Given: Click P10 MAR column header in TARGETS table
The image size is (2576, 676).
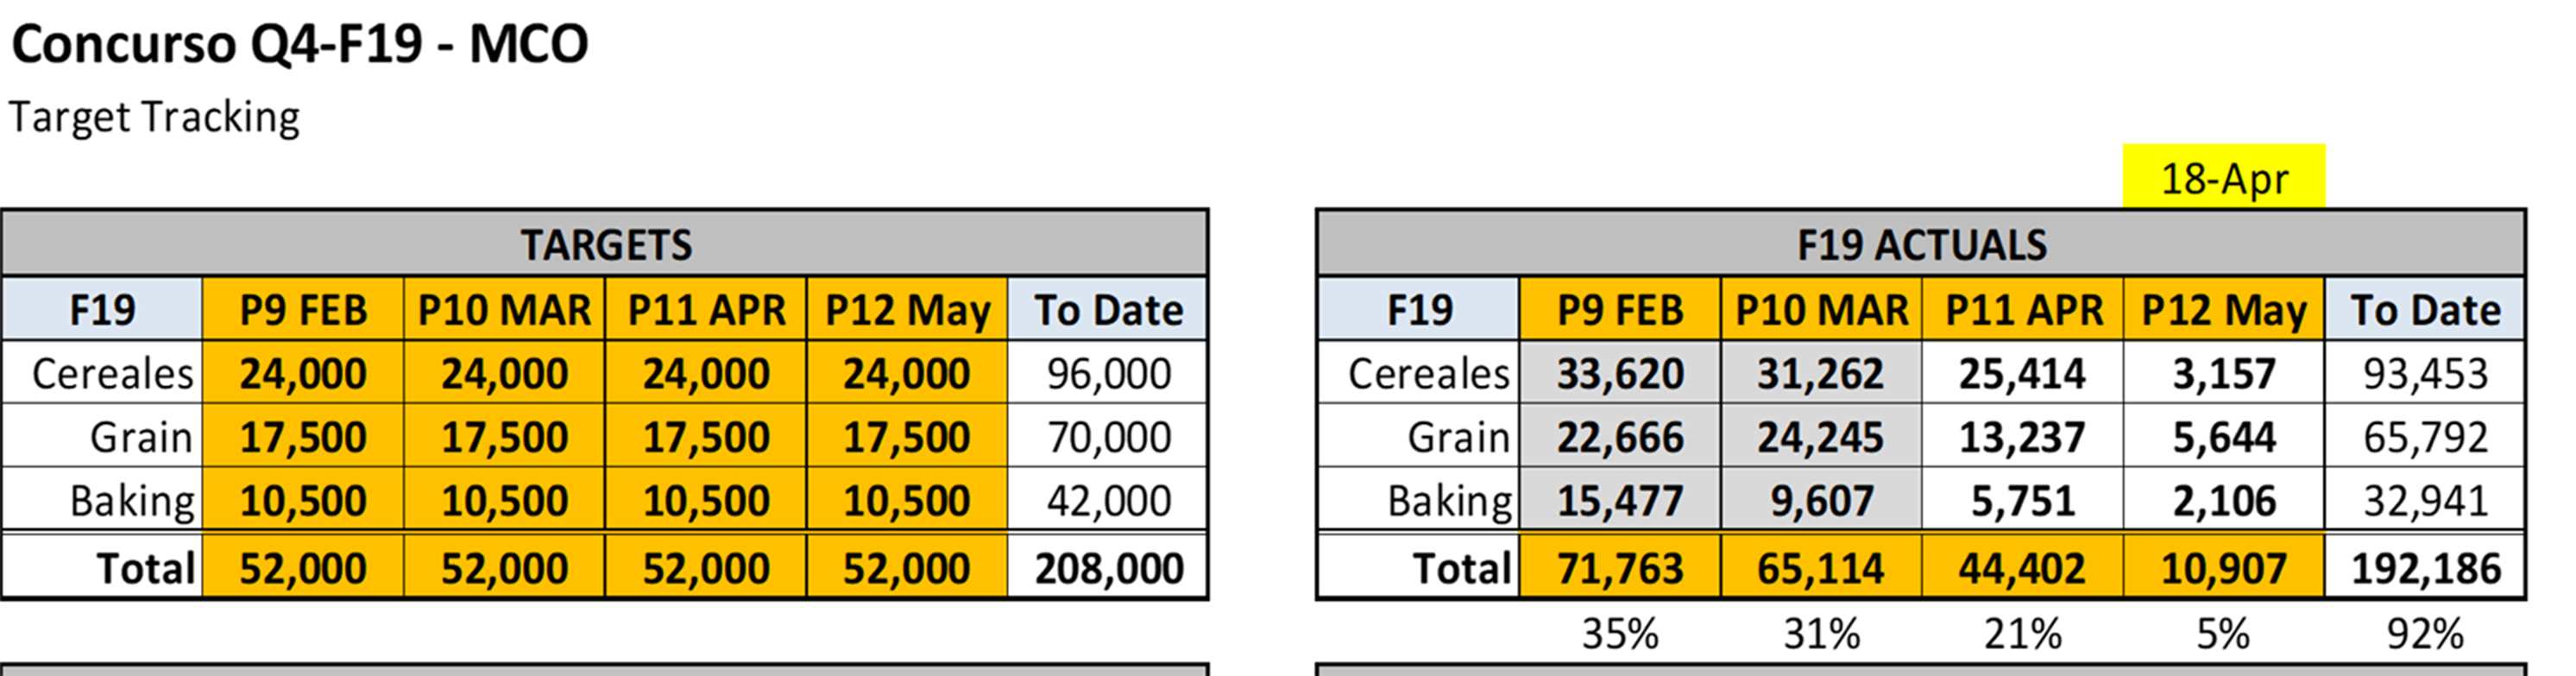Looking at the screenshot, I should [x=504, y=310].
